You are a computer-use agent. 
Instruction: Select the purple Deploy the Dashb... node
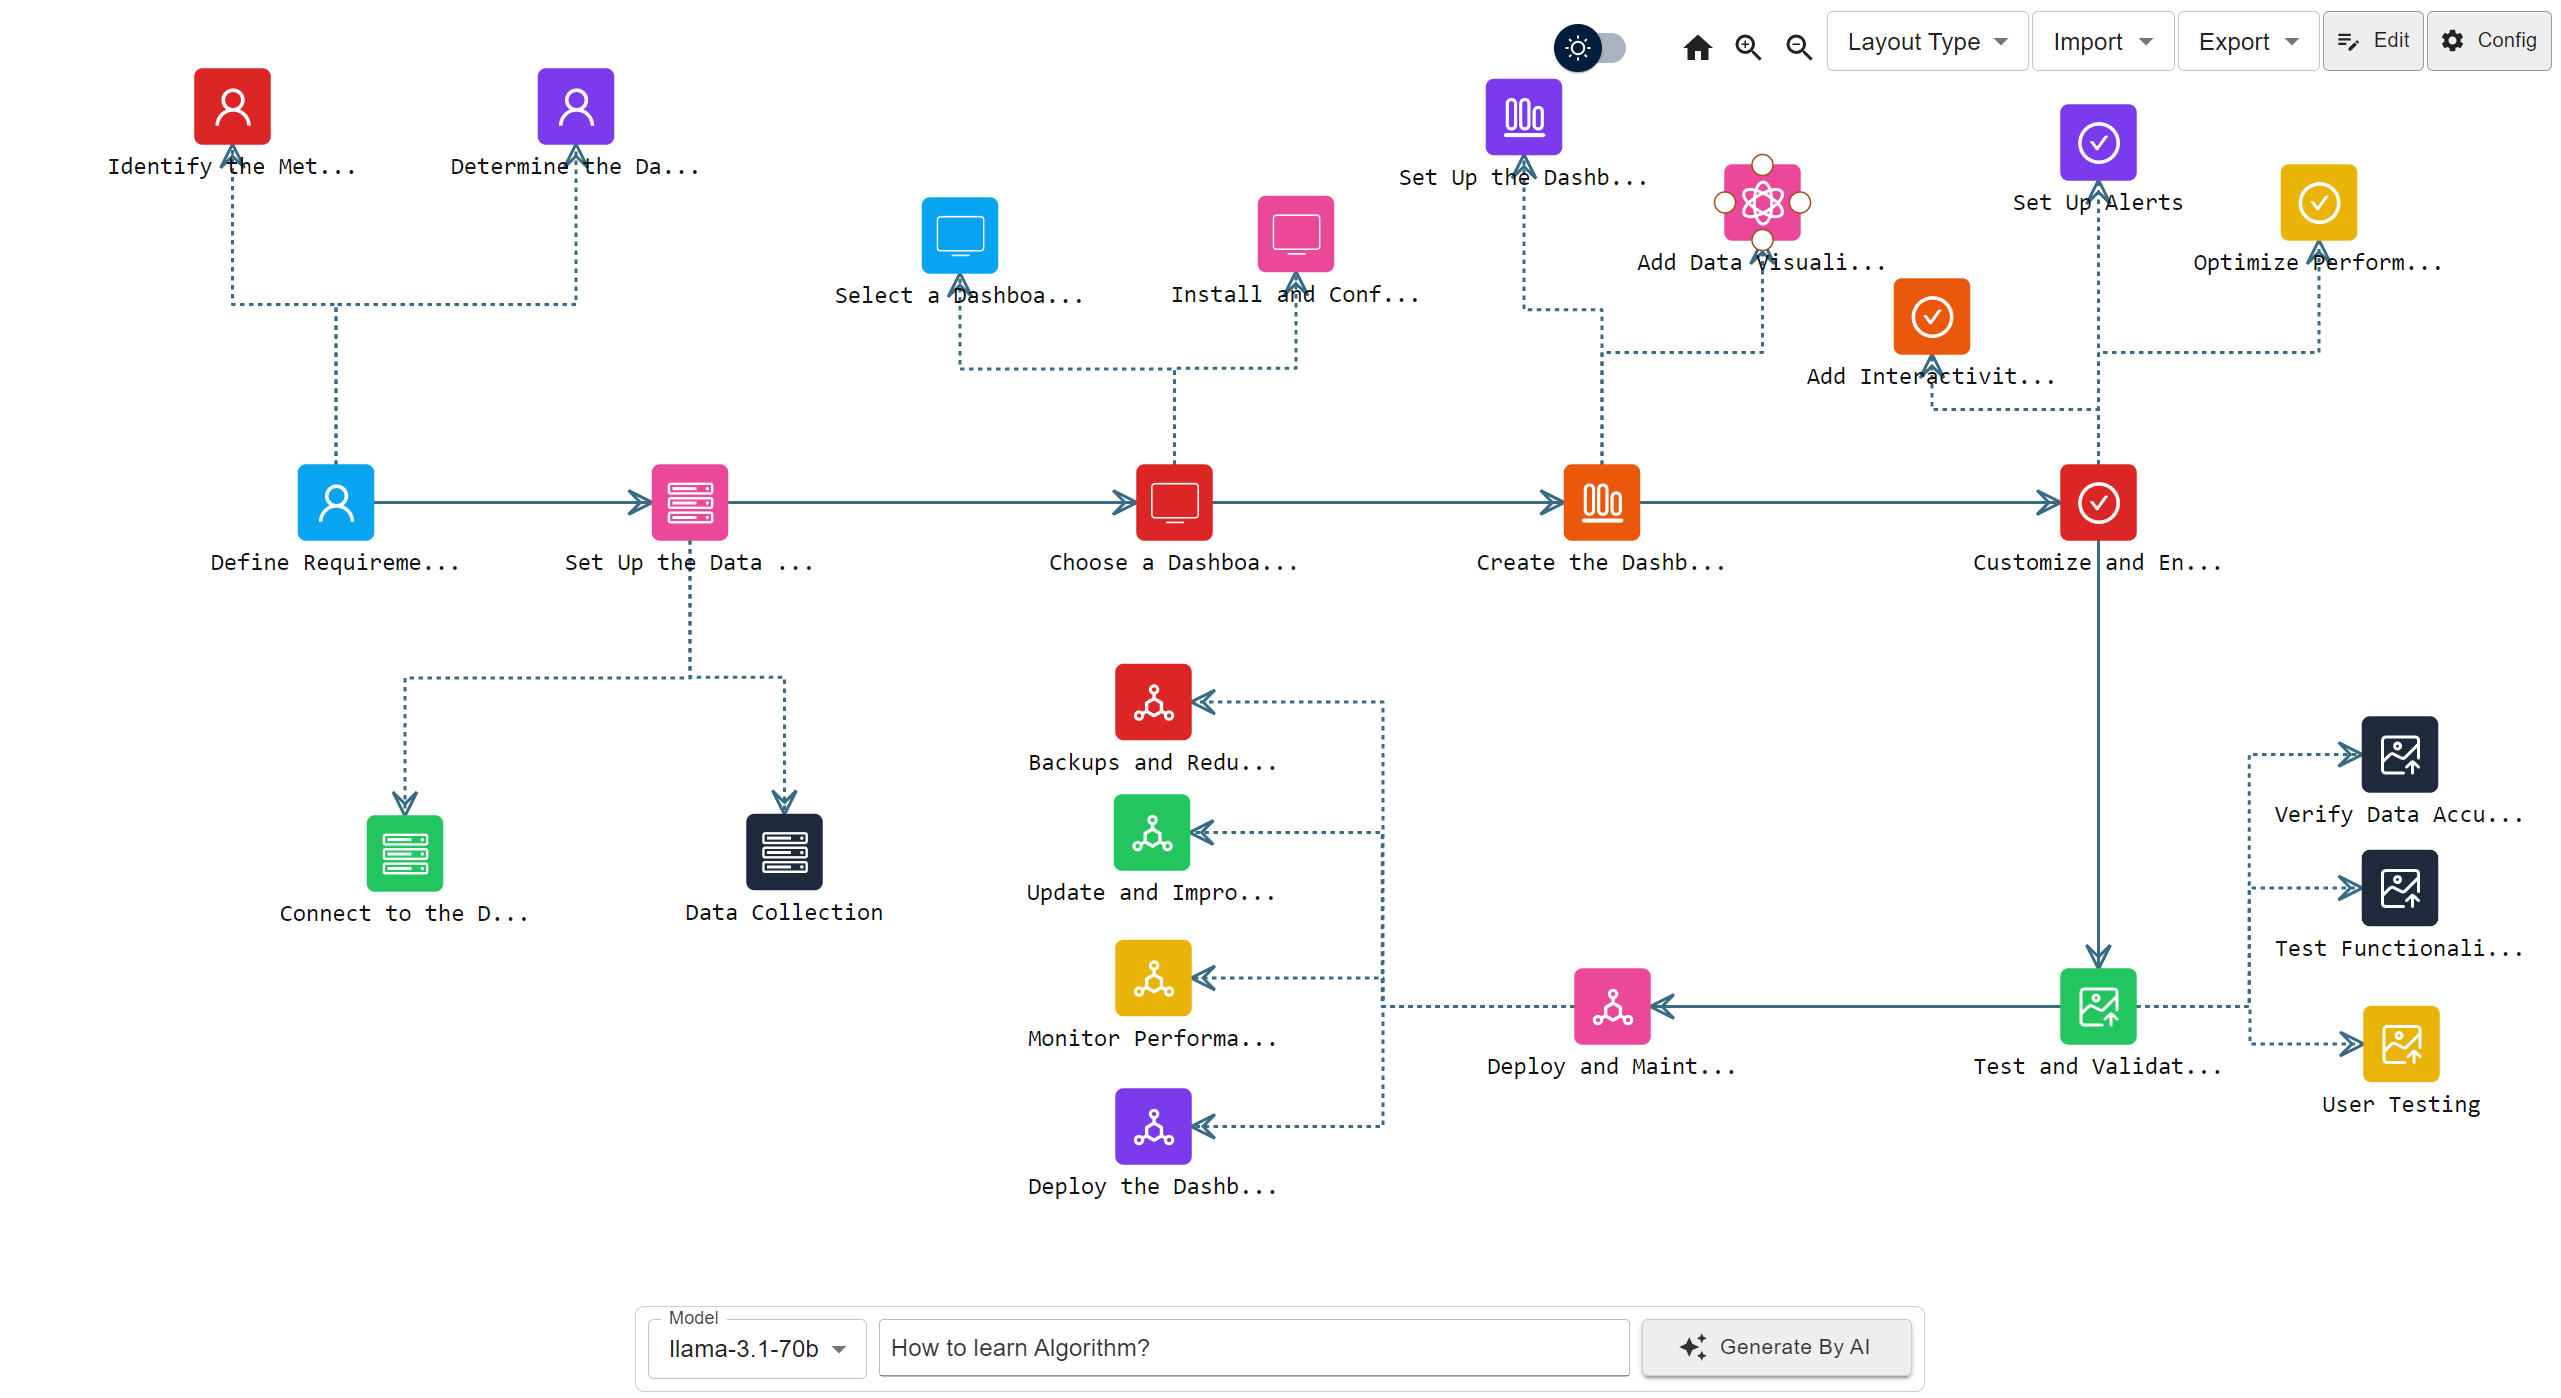pos(1154,1126)
